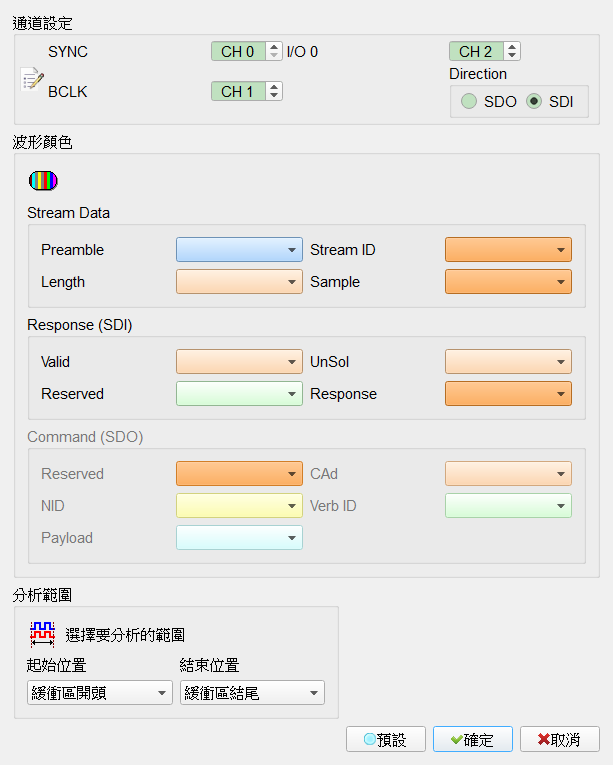This screenshot has height=765, width=613.
Task: Click the Command (SDO) heading
Action: pos(85,437)
